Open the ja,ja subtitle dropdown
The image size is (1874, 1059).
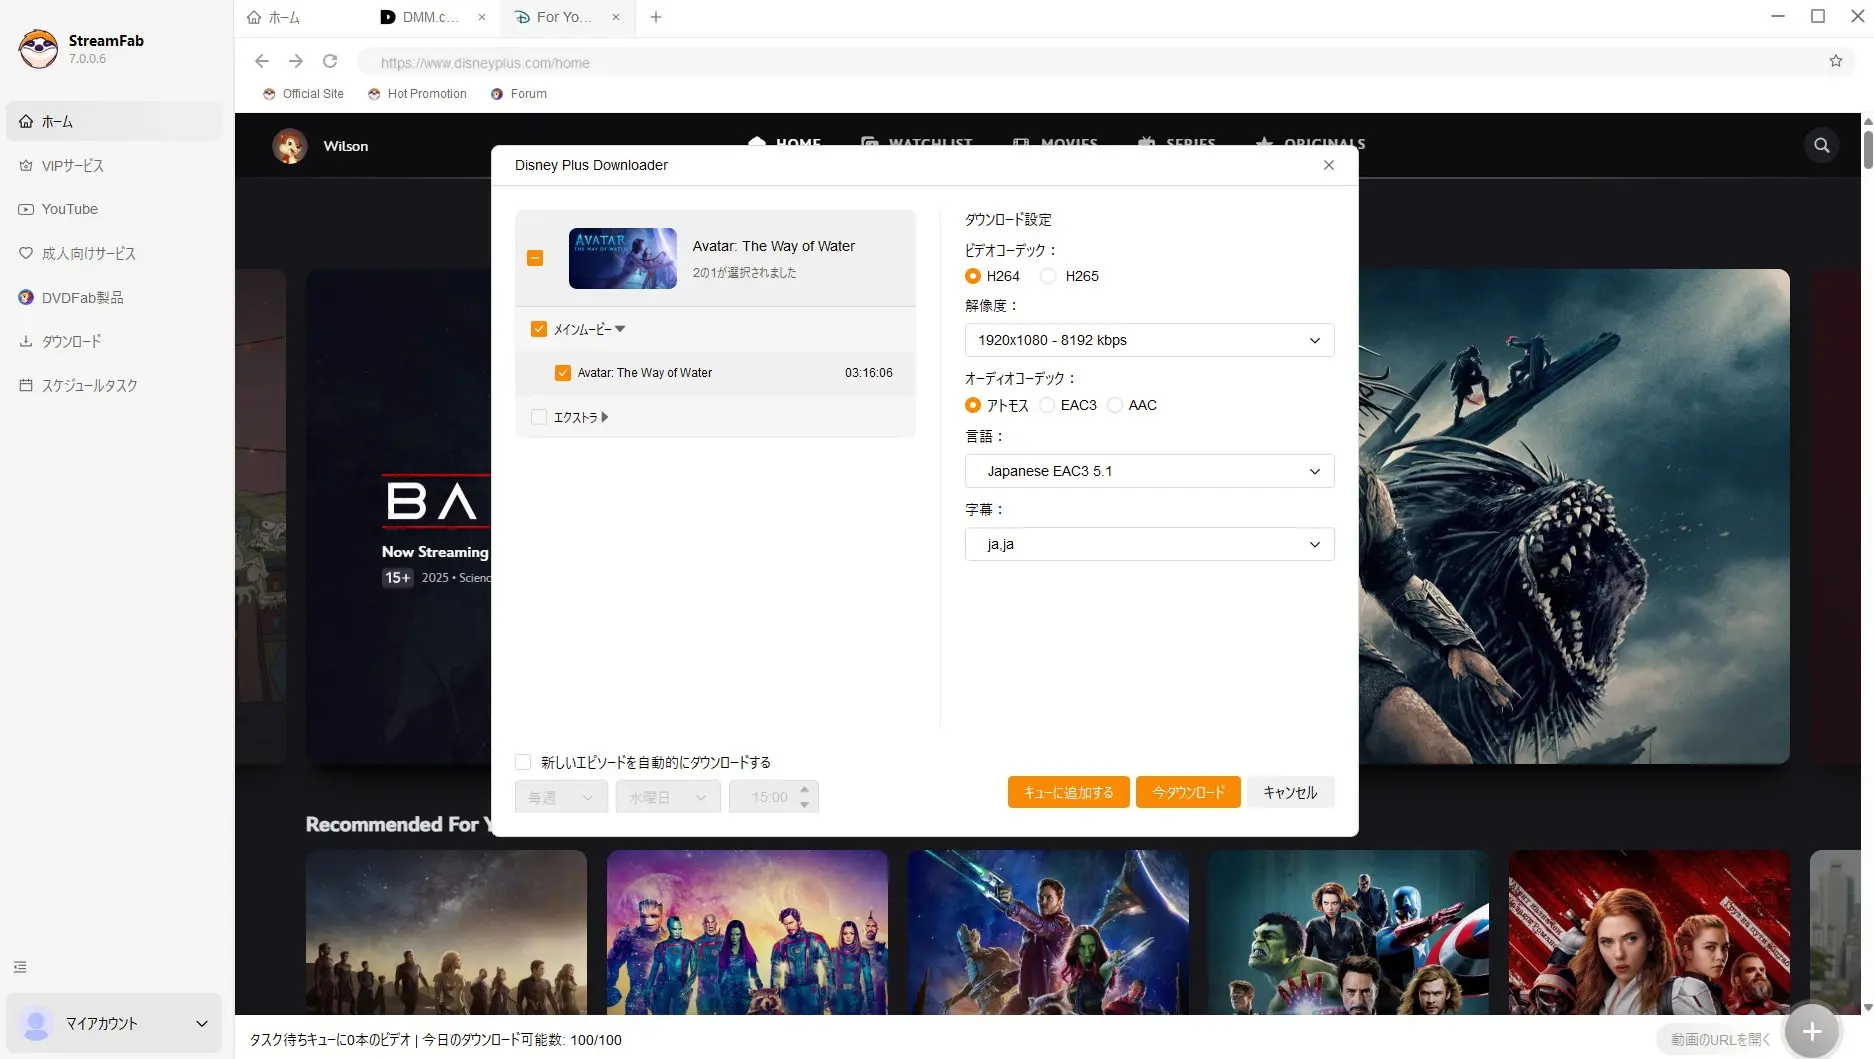[1149, 544]
